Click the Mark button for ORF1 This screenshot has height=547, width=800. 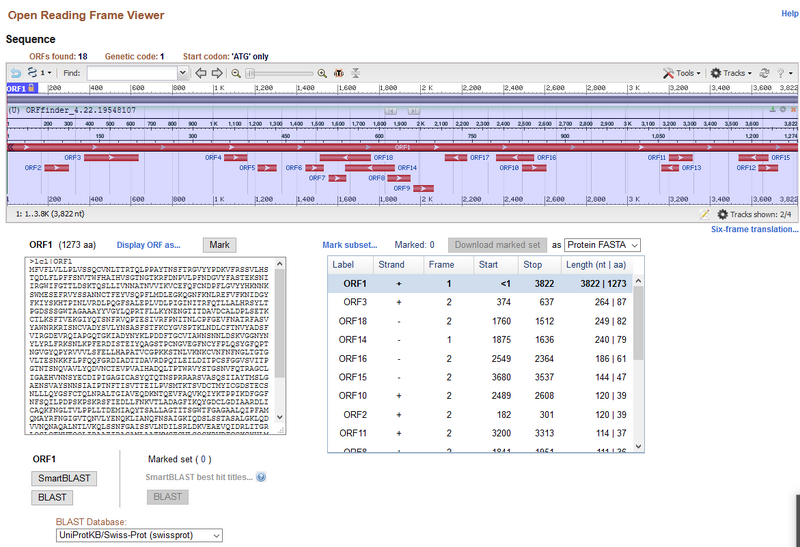coord(219,244)
